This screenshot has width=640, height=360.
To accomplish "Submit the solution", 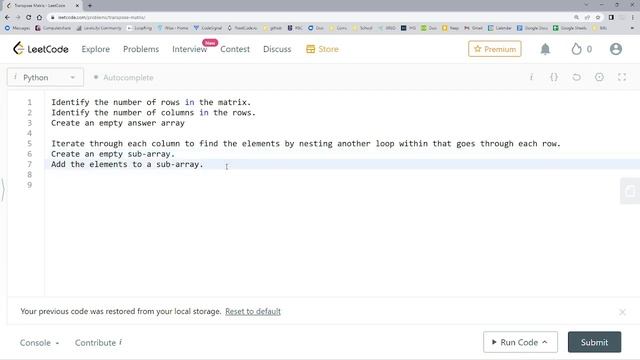I will [594, 342].
